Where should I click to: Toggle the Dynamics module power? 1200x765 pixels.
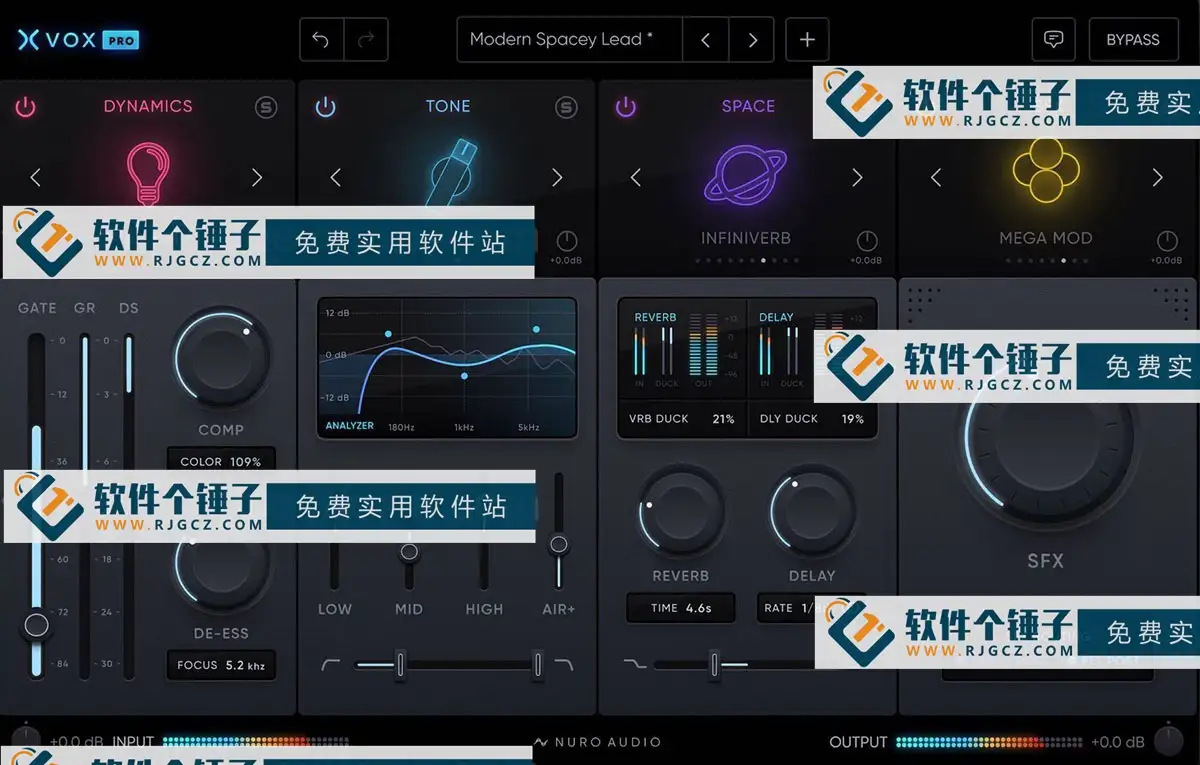point(26,107)
